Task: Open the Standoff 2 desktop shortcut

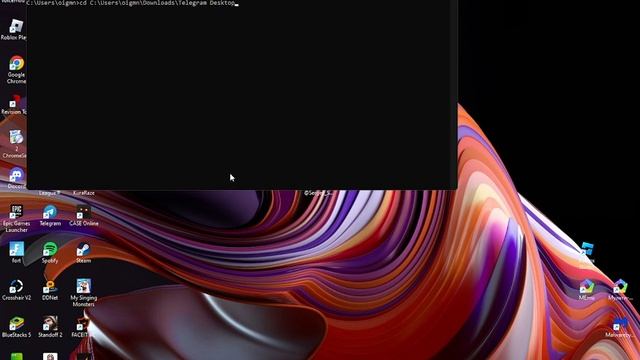Action: [x=50, y=327]
